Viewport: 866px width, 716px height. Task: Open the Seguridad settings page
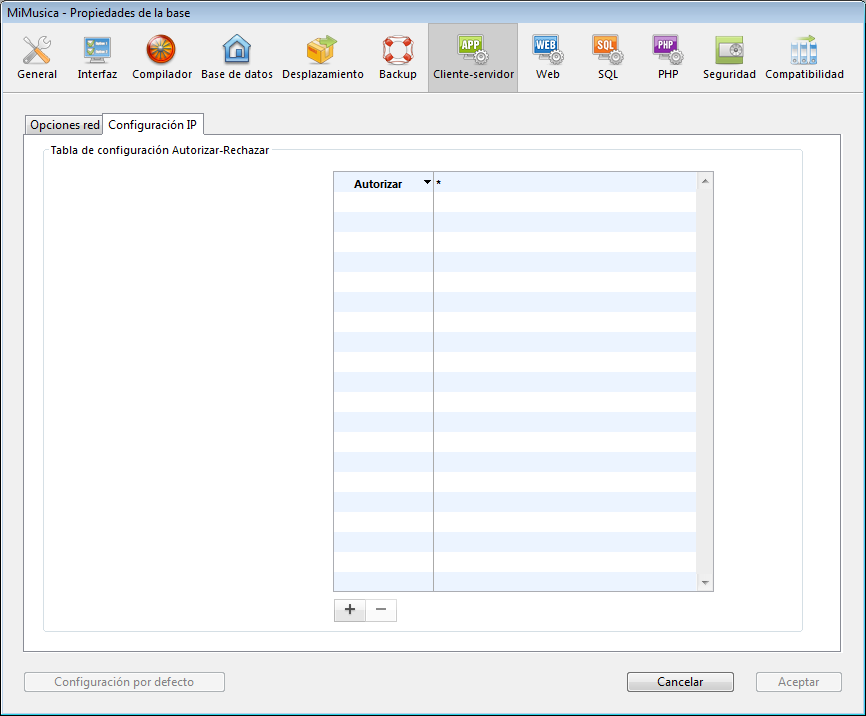[729, 57]
